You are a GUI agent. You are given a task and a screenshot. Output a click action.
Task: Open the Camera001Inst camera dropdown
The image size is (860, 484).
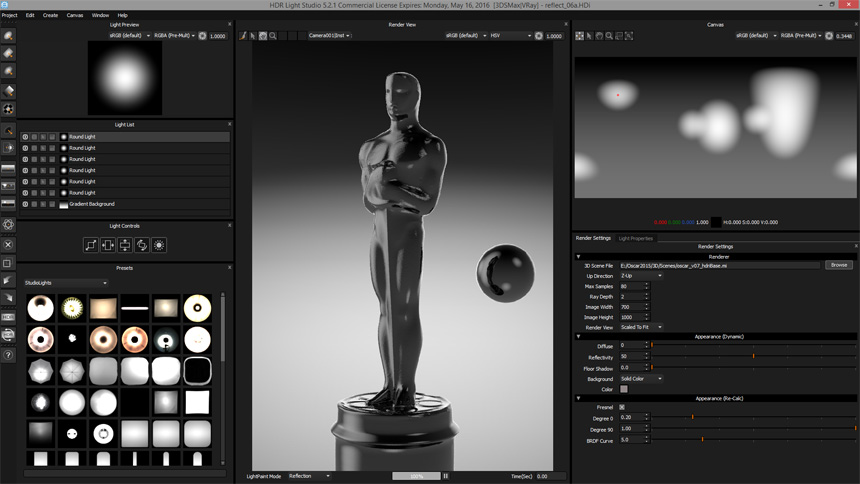329,36
